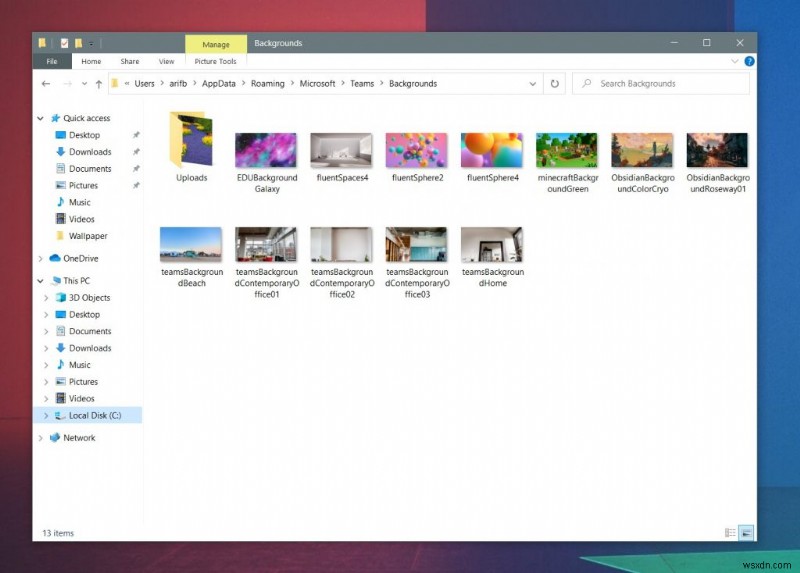The width and height of the screenshot is (800, 573).
Task: Open Documents under Quick access
Action: tap(90, 169)
